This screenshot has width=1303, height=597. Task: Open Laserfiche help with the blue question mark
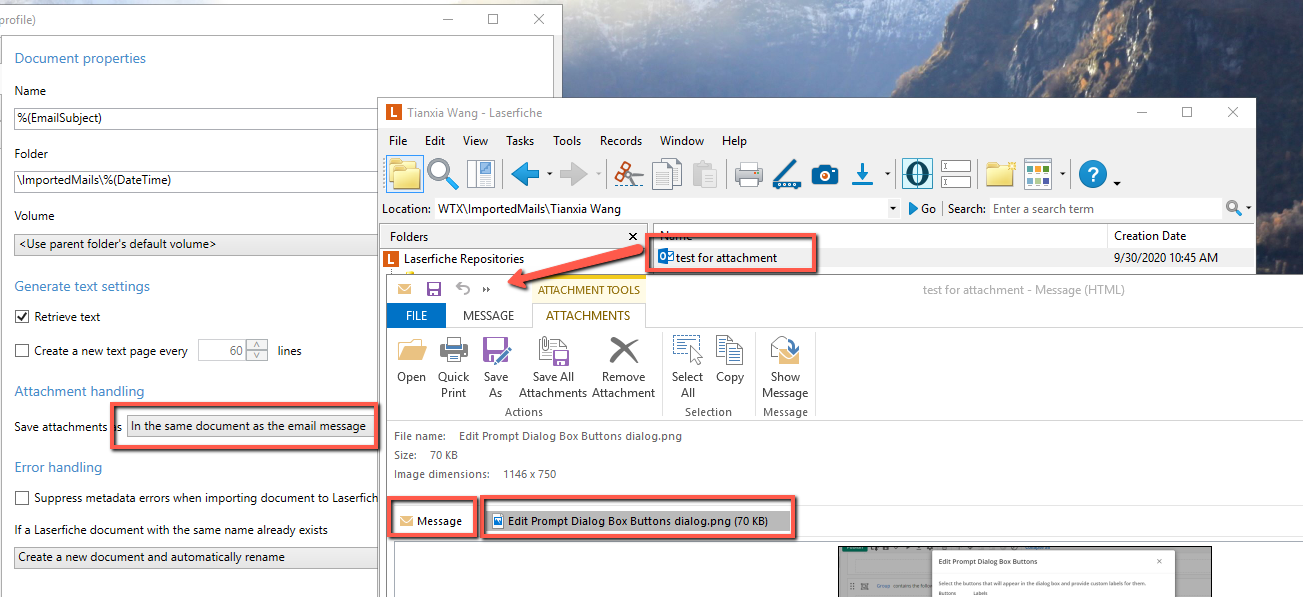click(1093, 173)
